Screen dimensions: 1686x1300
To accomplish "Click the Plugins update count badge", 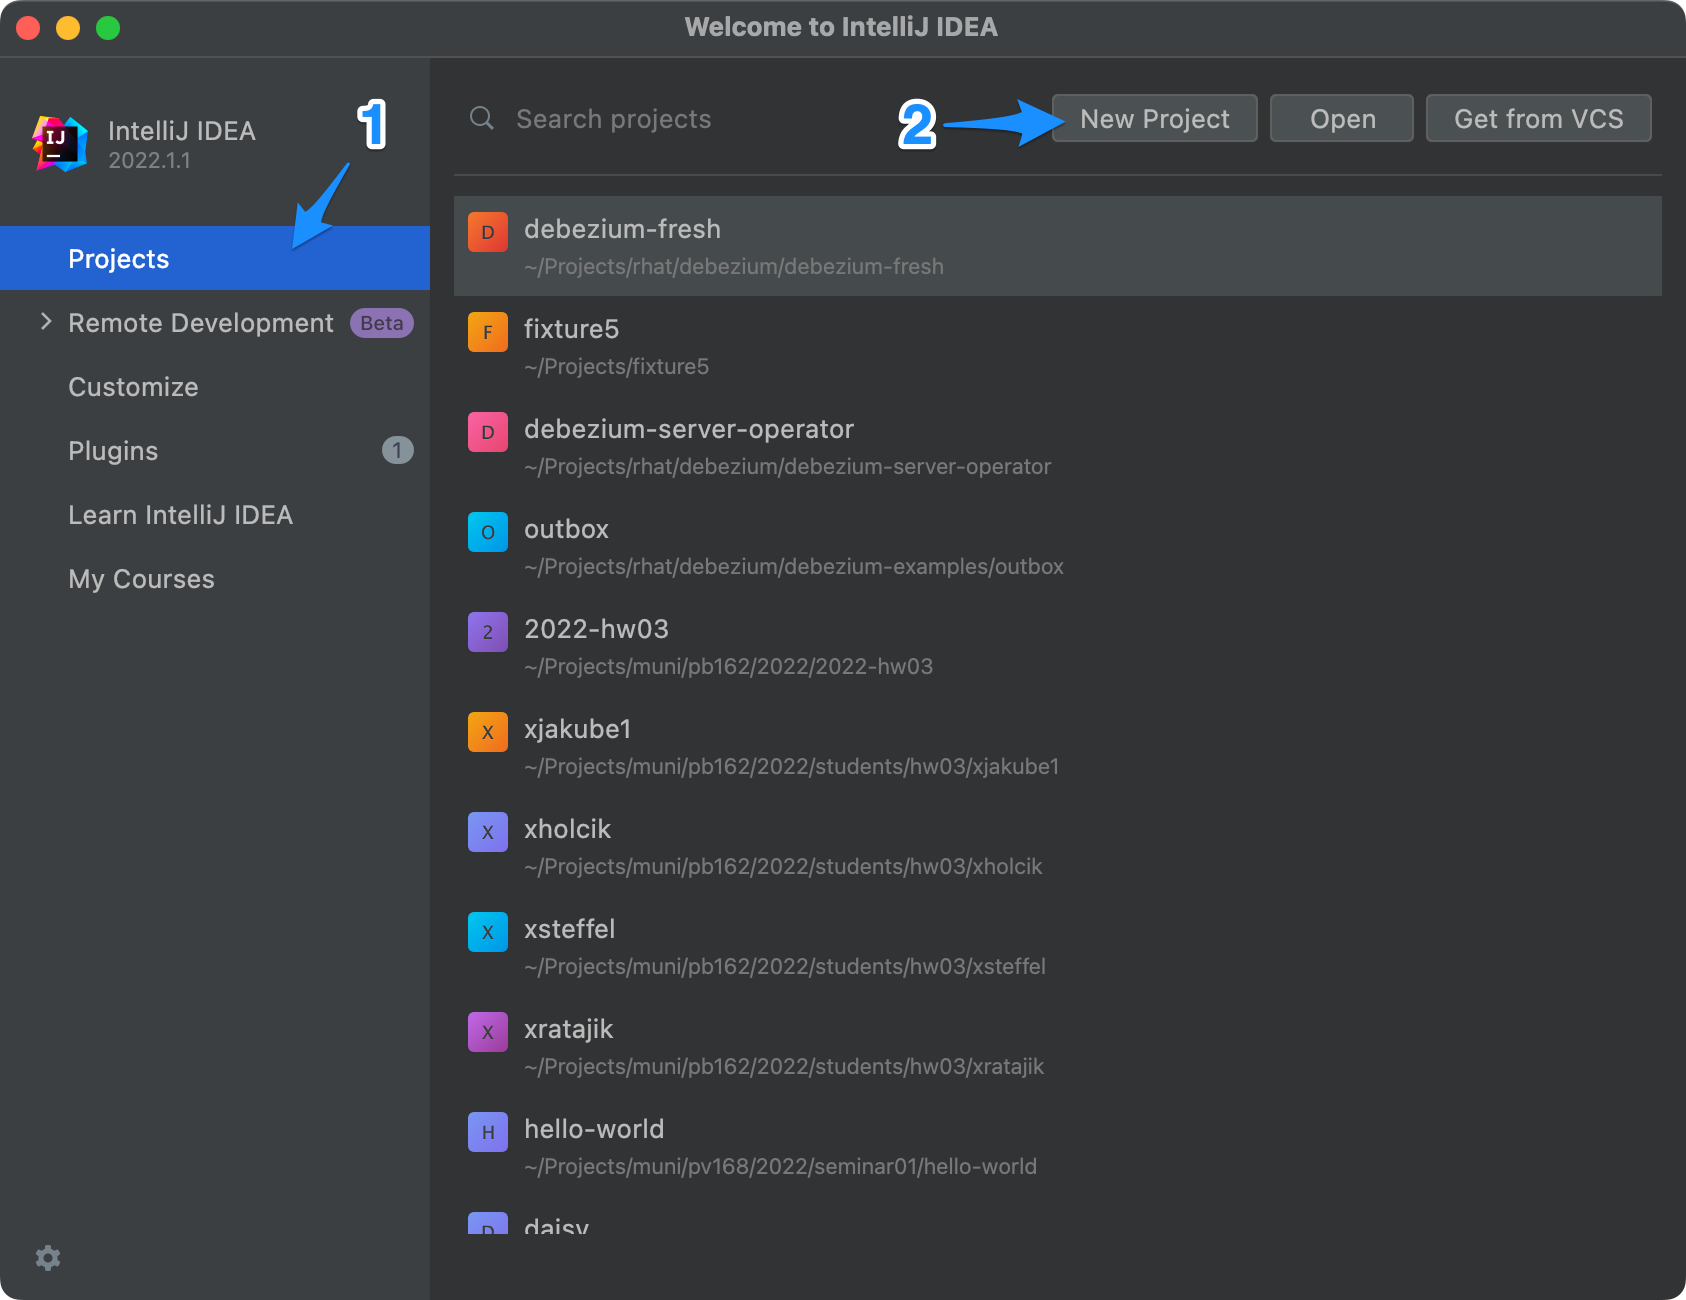I will (397, 450).
